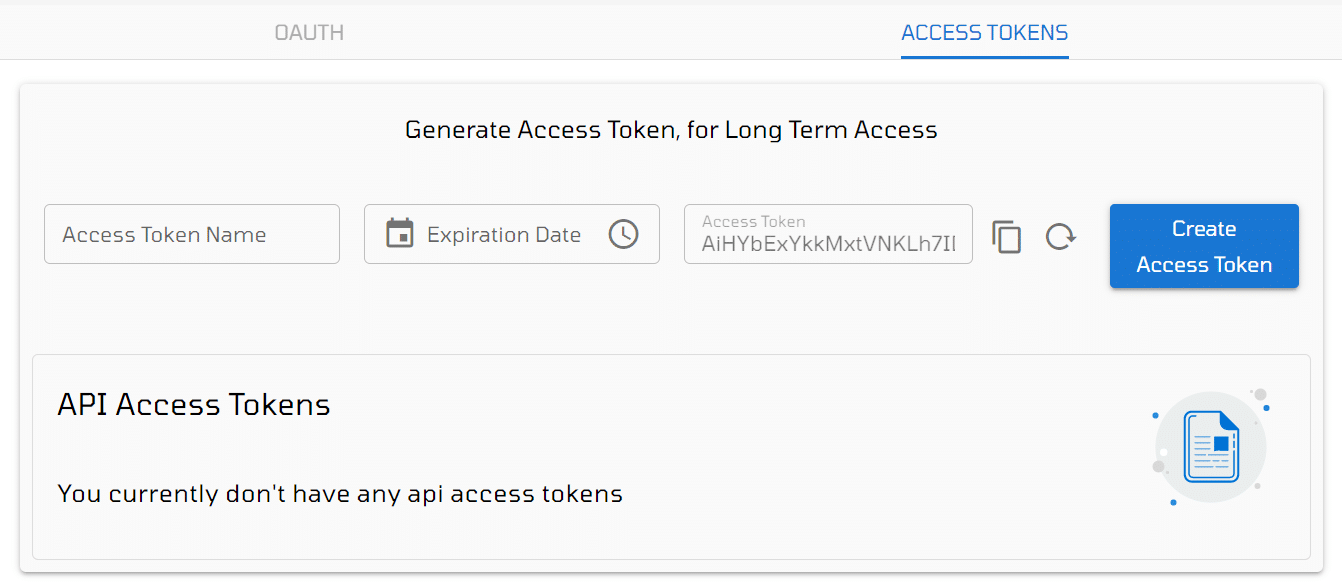Viewport: 1342px width, 585px height.
Task: Open the calendar picker for expiration date
Action: click(400, 233)
